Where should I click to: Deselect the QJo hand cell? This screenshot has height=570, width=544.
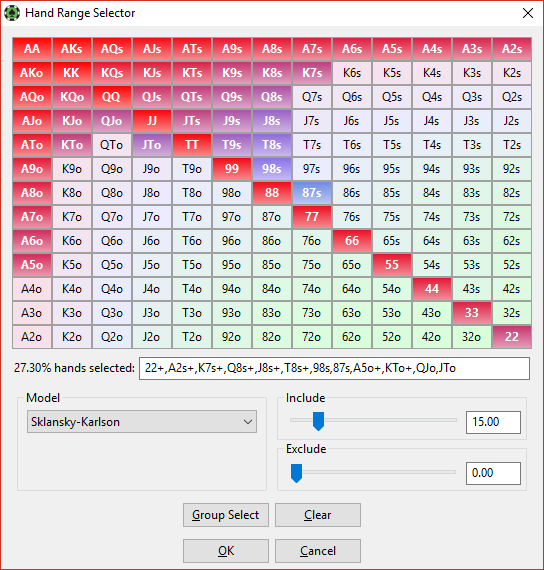(112, 121)
